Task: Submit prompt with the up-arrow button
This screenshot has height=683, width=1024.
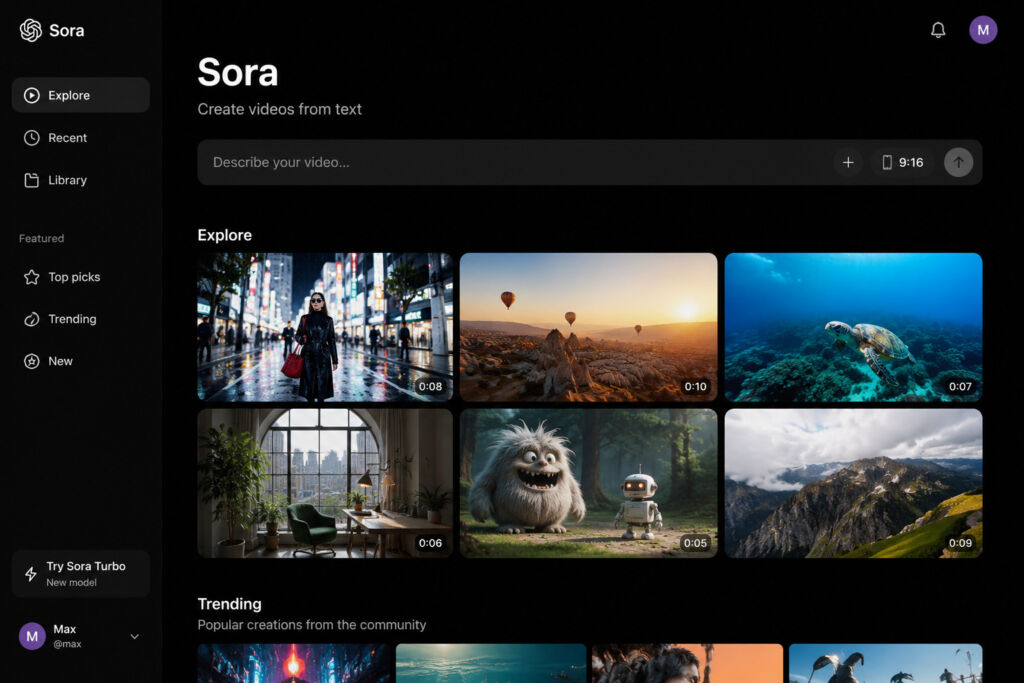Action: point(958,163)
